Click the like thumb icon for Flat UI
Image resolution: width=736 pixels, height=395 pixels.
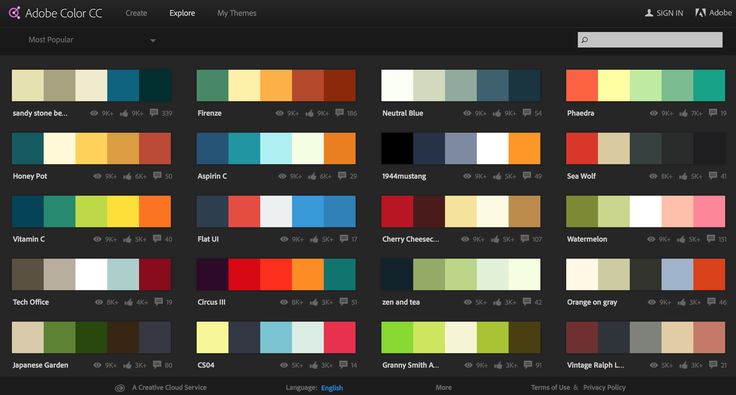click(314, 239)
